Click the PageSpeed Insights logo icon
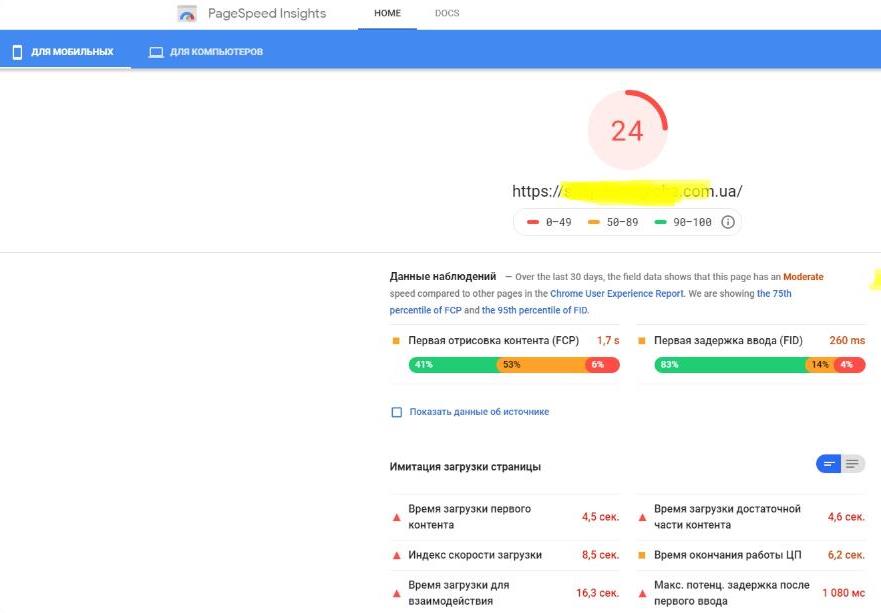The width and height of the screenshot is (881, 613). (187, 13)
